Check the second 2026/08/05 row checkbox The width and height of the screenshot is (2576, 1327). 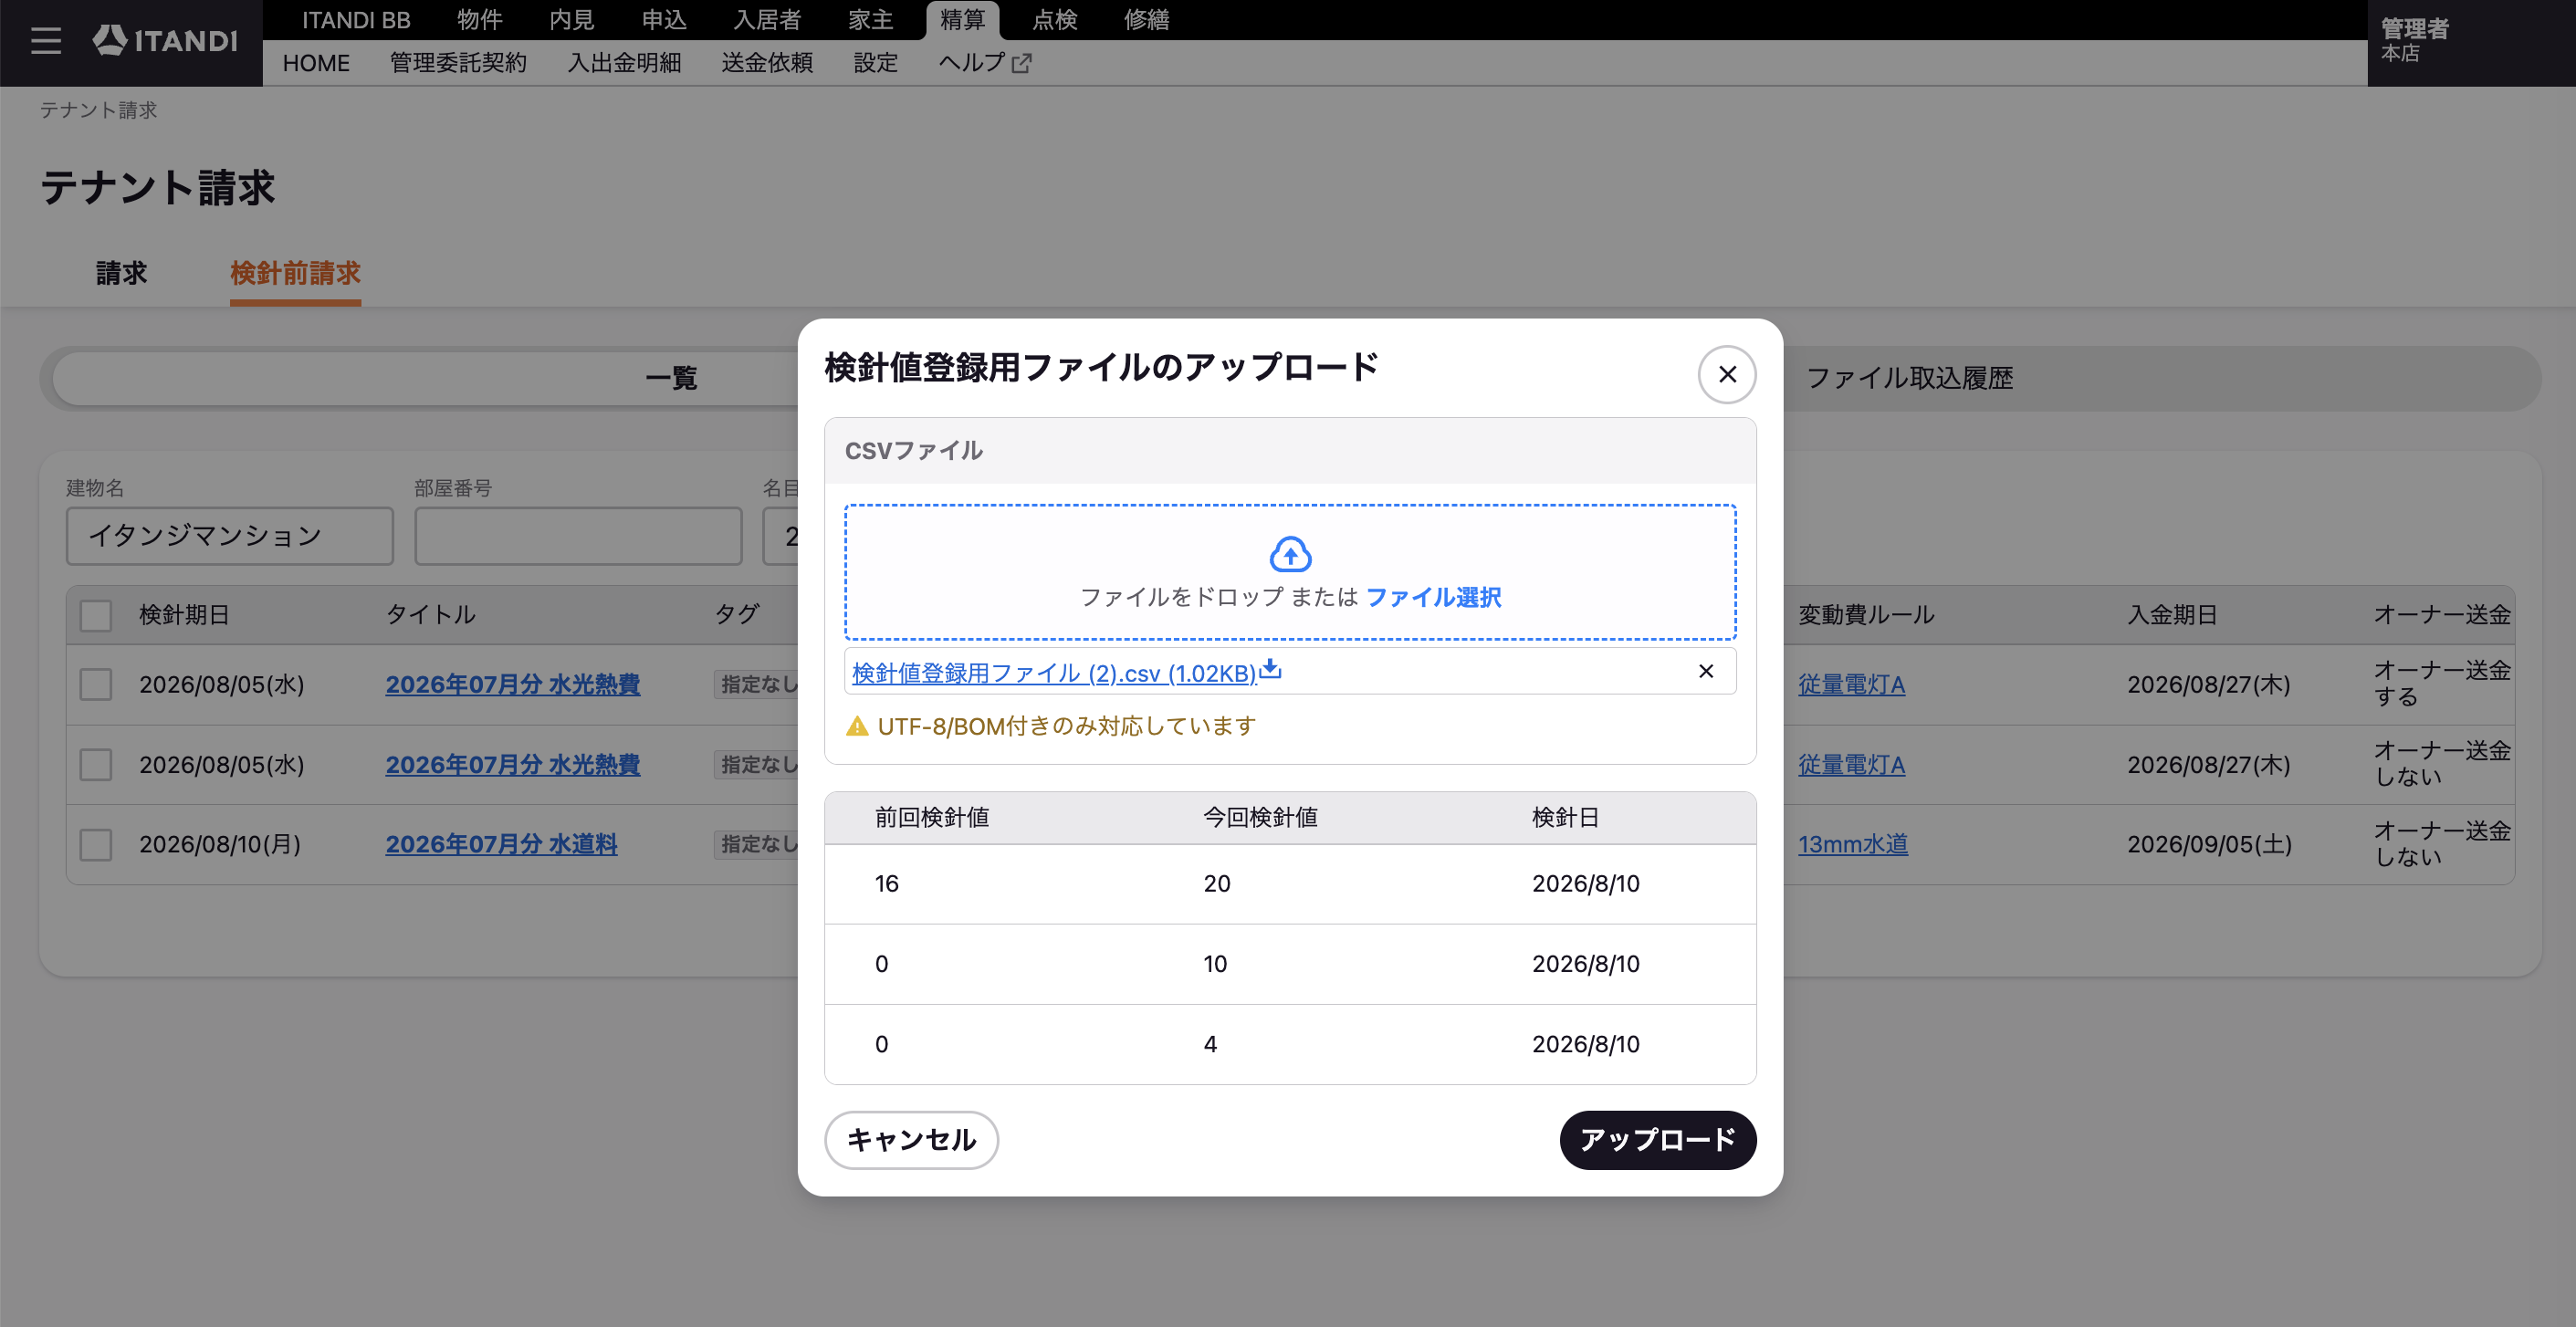tap(96, 765)
